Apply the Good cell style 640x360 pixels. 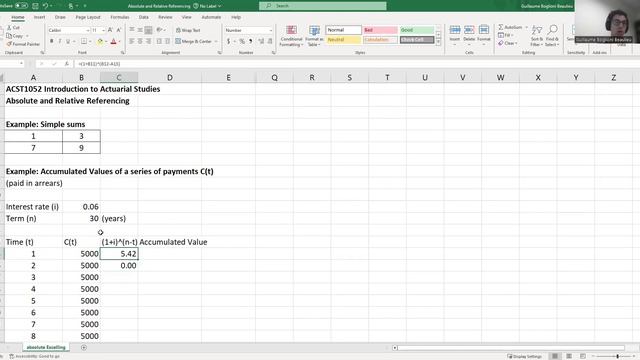click(416, 30)
